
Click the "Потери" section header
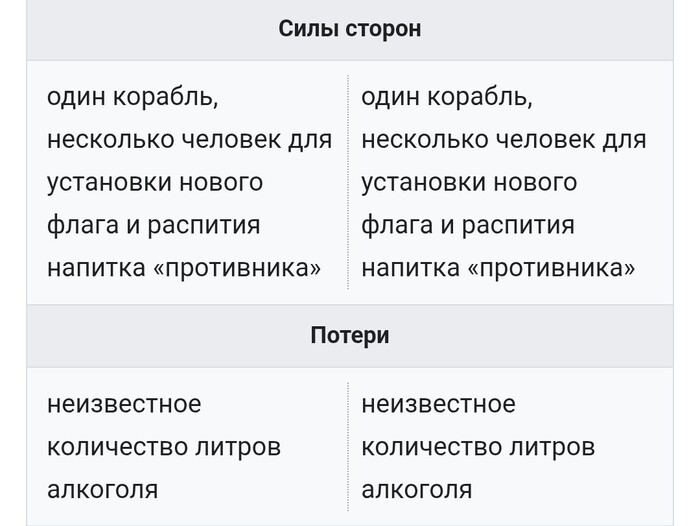pyautogui.click(x=350, y=335)
